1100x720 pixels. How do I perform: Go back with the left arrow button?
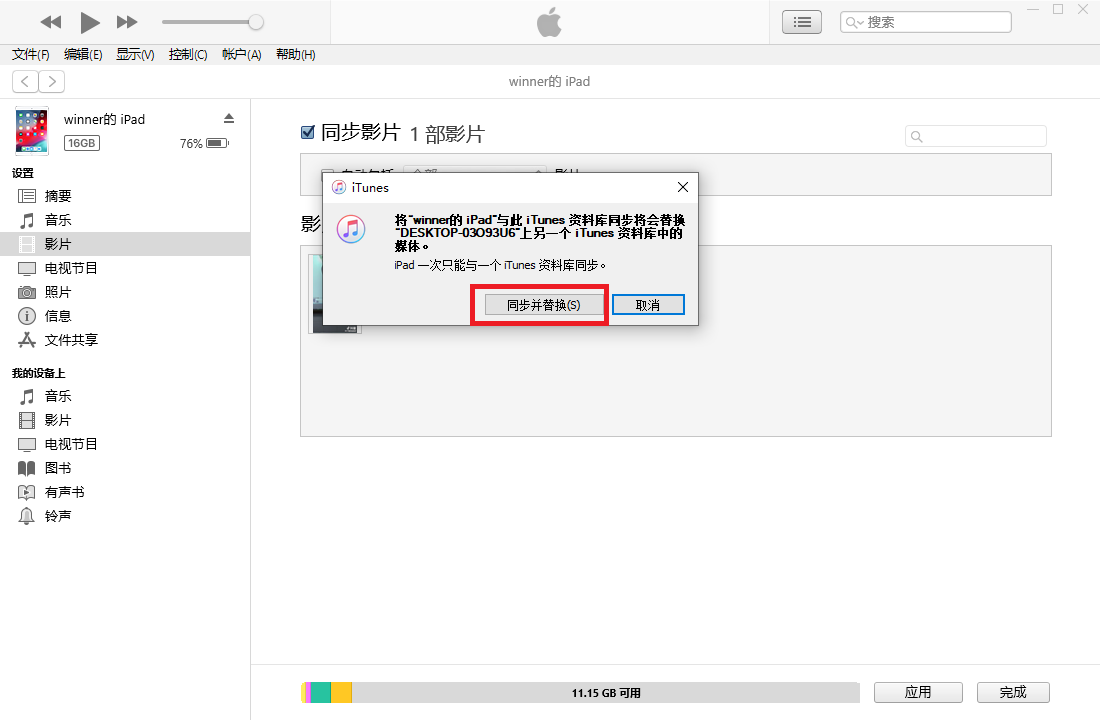pyautogui.click(x=25, y=81)
